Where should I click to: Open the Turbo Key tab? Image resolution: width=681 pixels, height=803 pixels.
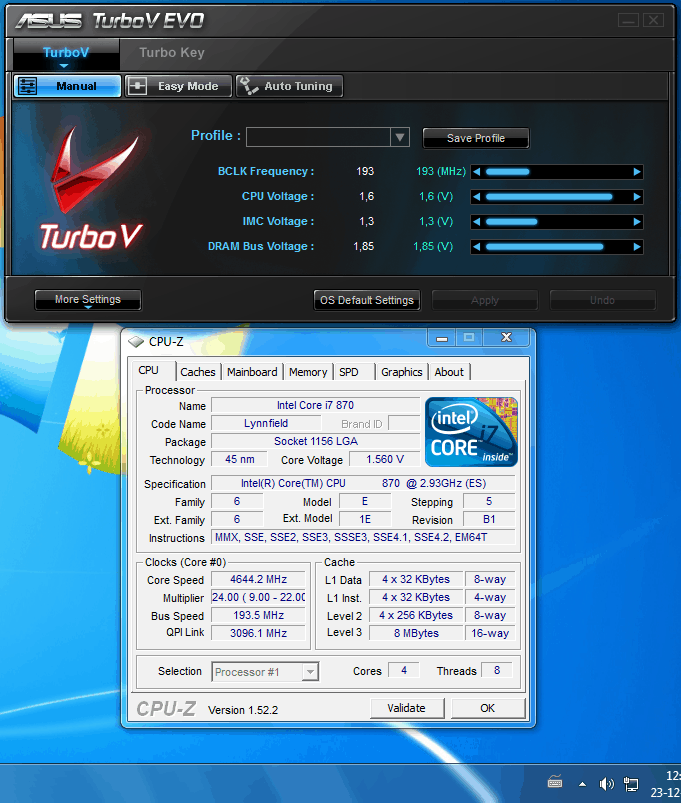click(x=172, y=53)
